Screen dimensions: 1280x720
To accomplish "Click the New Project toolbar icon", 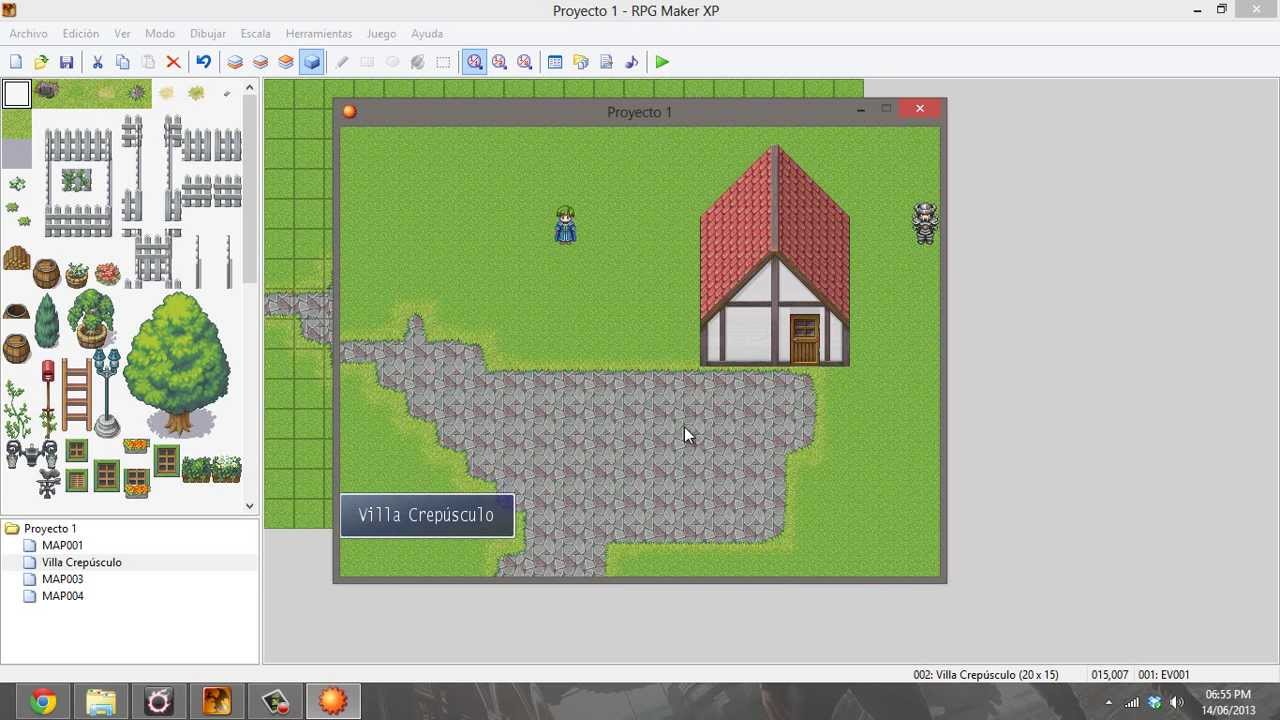I will 16,62.
